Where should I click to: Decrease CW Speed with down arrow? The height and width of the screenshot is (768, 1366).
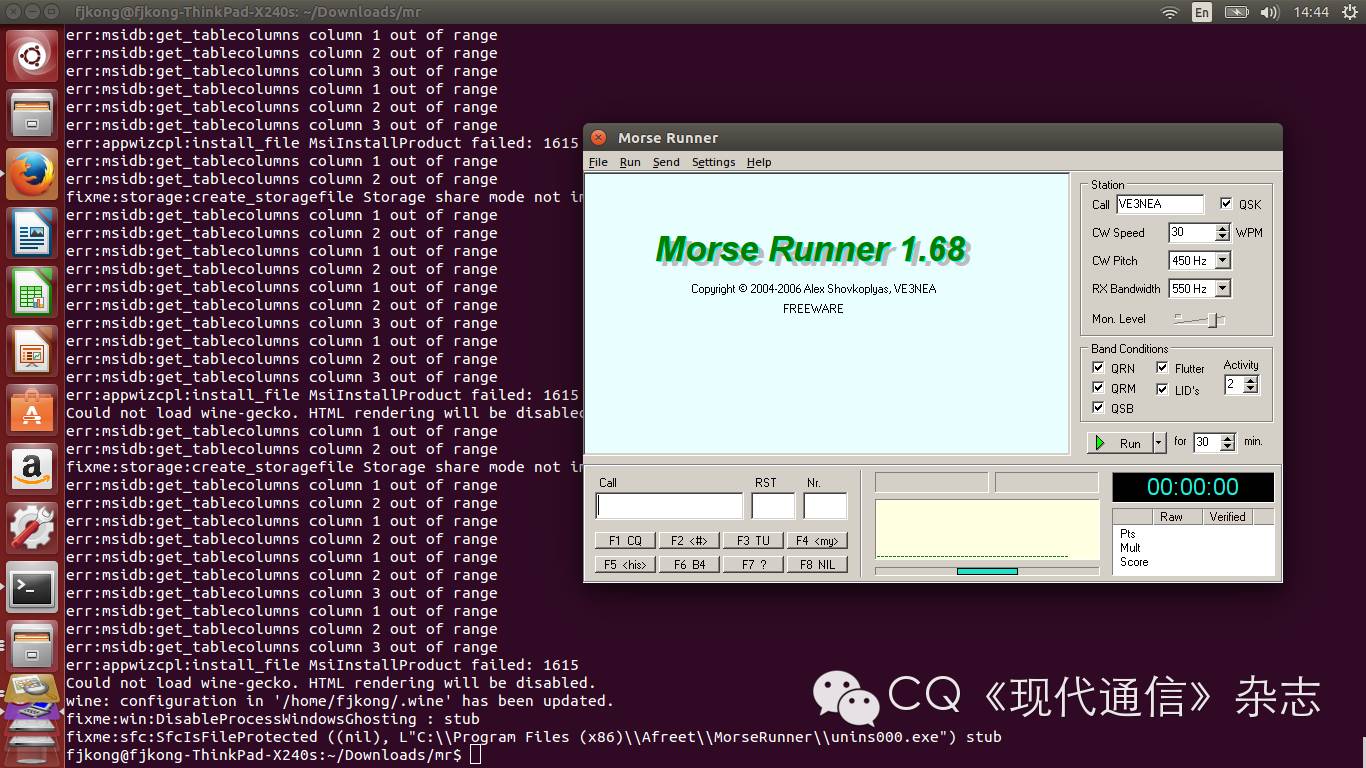[1222, 237]
